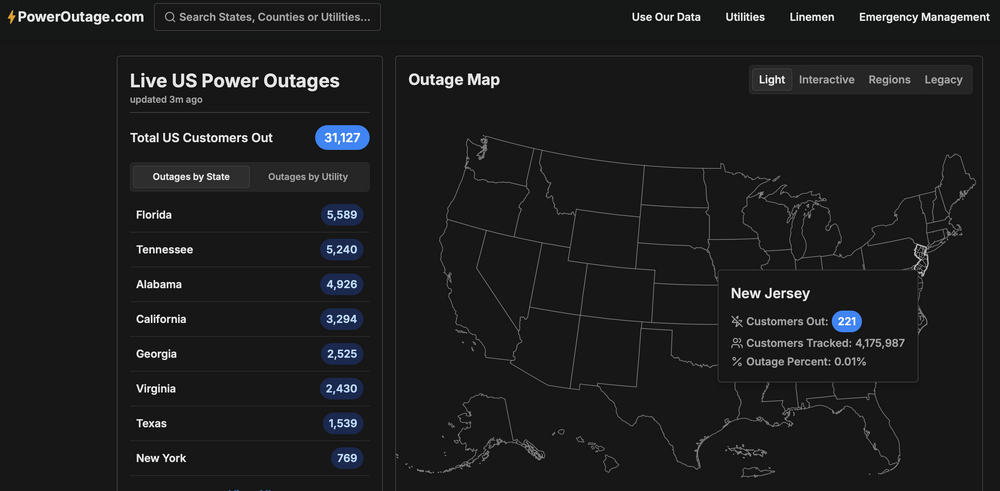This screenshot has width=1000, height=491.
Task: Switch to Outages by Utility view
Action: [x=308, y=177]
